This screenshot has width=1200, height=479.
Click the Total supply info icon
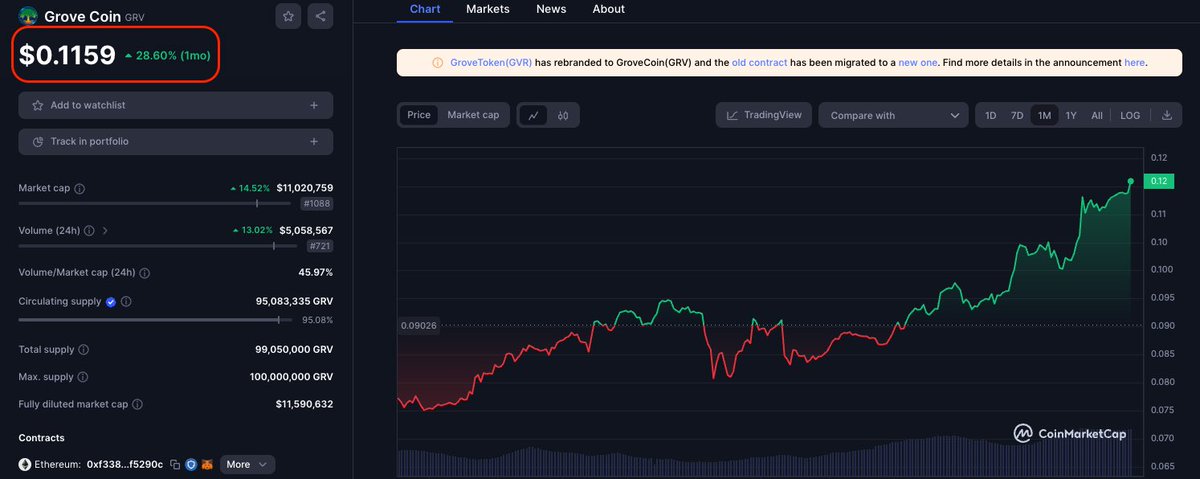pyautogui.click(x=83, y=350)
